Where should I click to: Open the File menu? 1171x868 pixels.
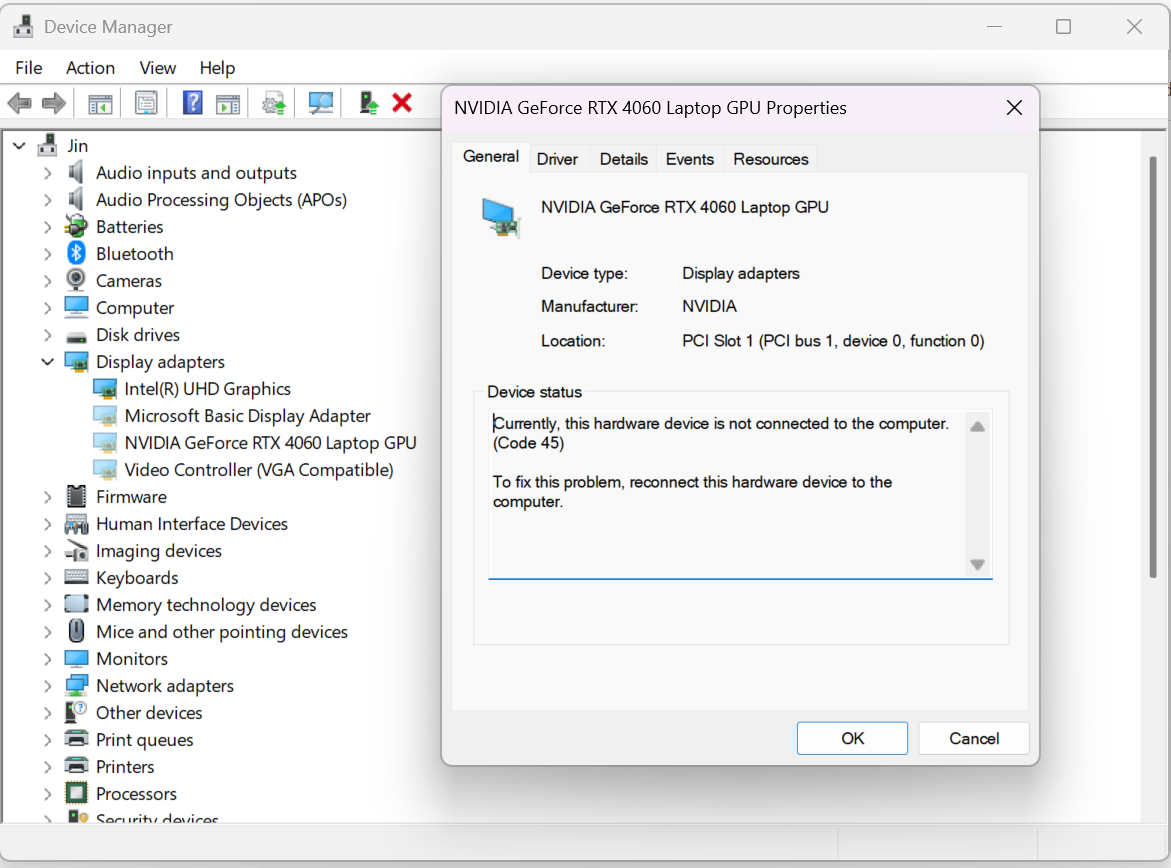[x=28, y=68]
